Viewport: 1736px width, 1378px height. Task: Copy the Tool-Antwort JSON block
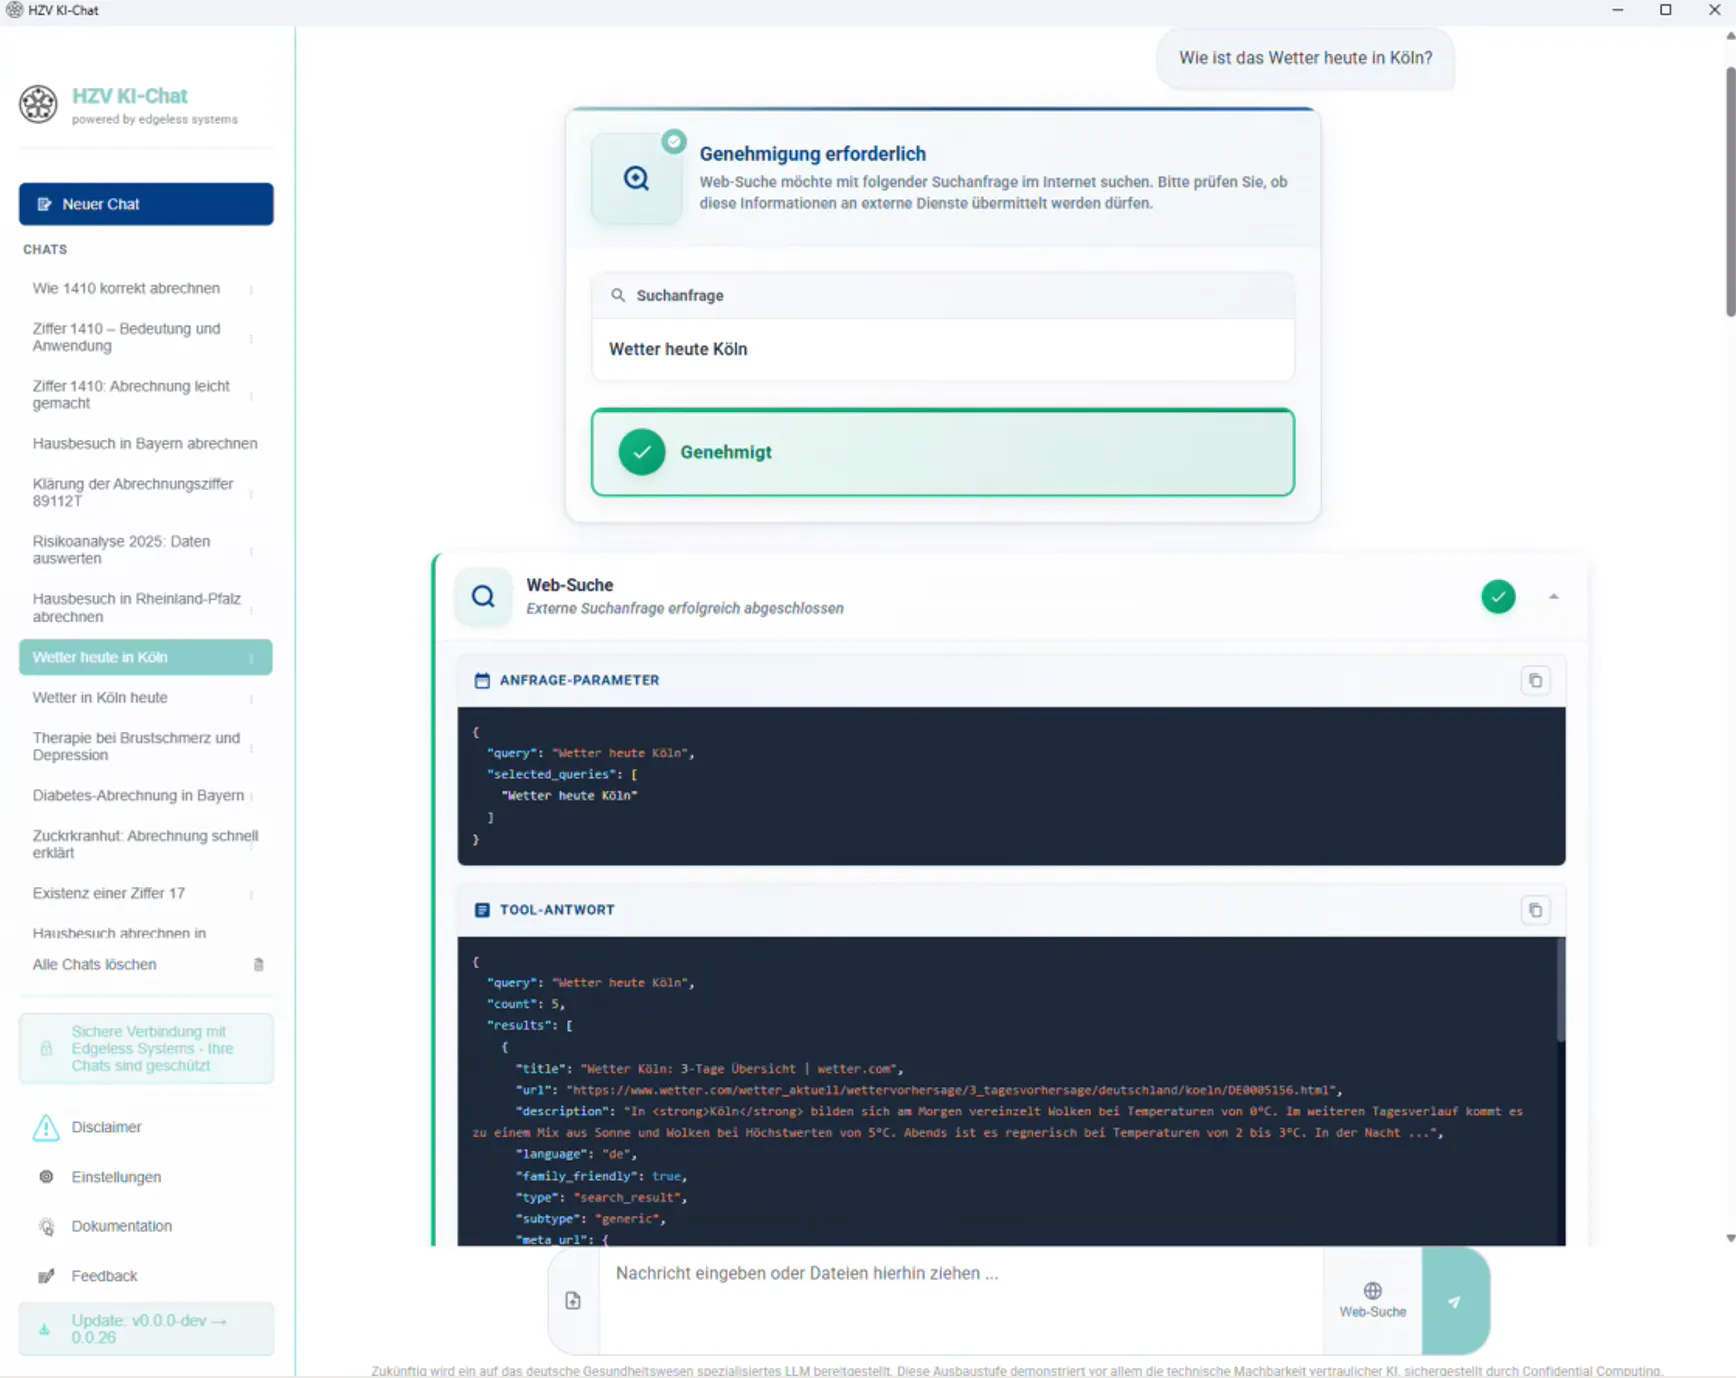click(1535, 910)
